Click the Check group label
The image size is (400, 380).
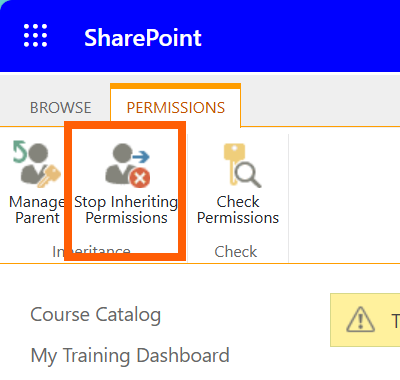236,252
